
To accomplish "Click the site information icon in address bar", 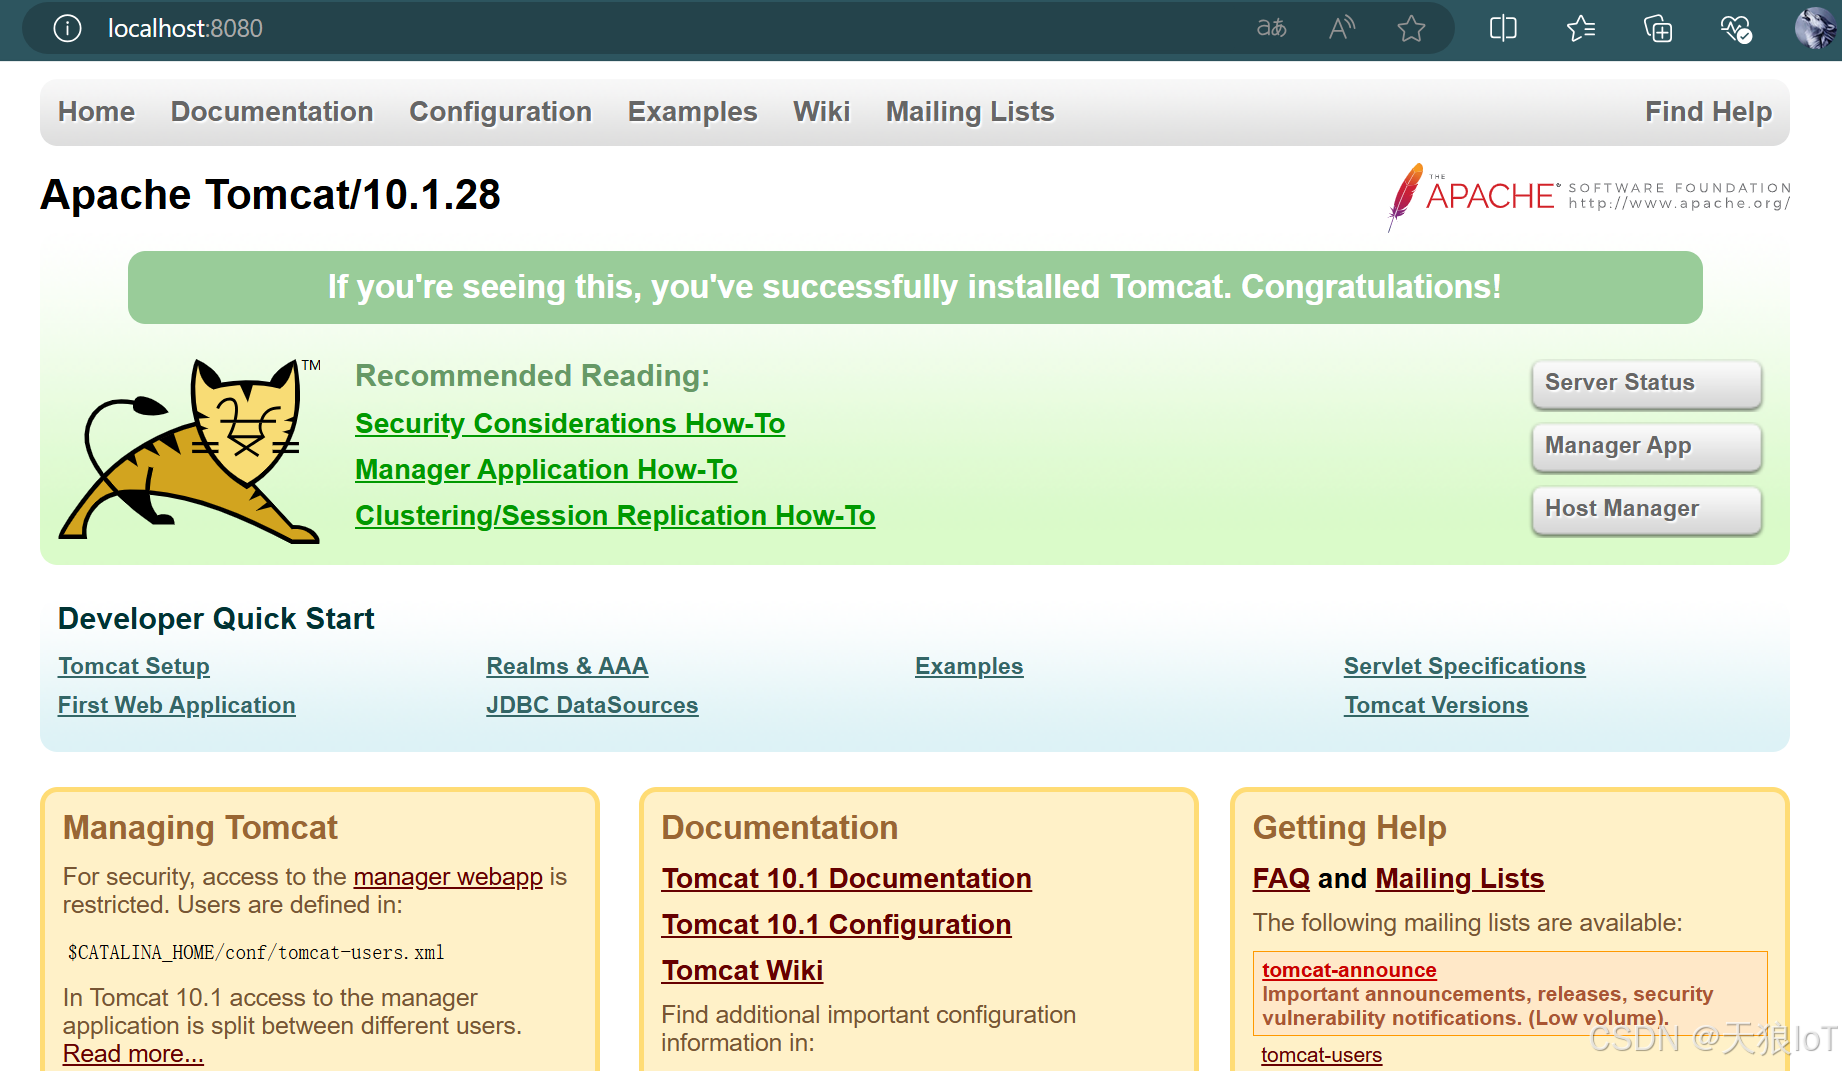I will click(67, 28).
